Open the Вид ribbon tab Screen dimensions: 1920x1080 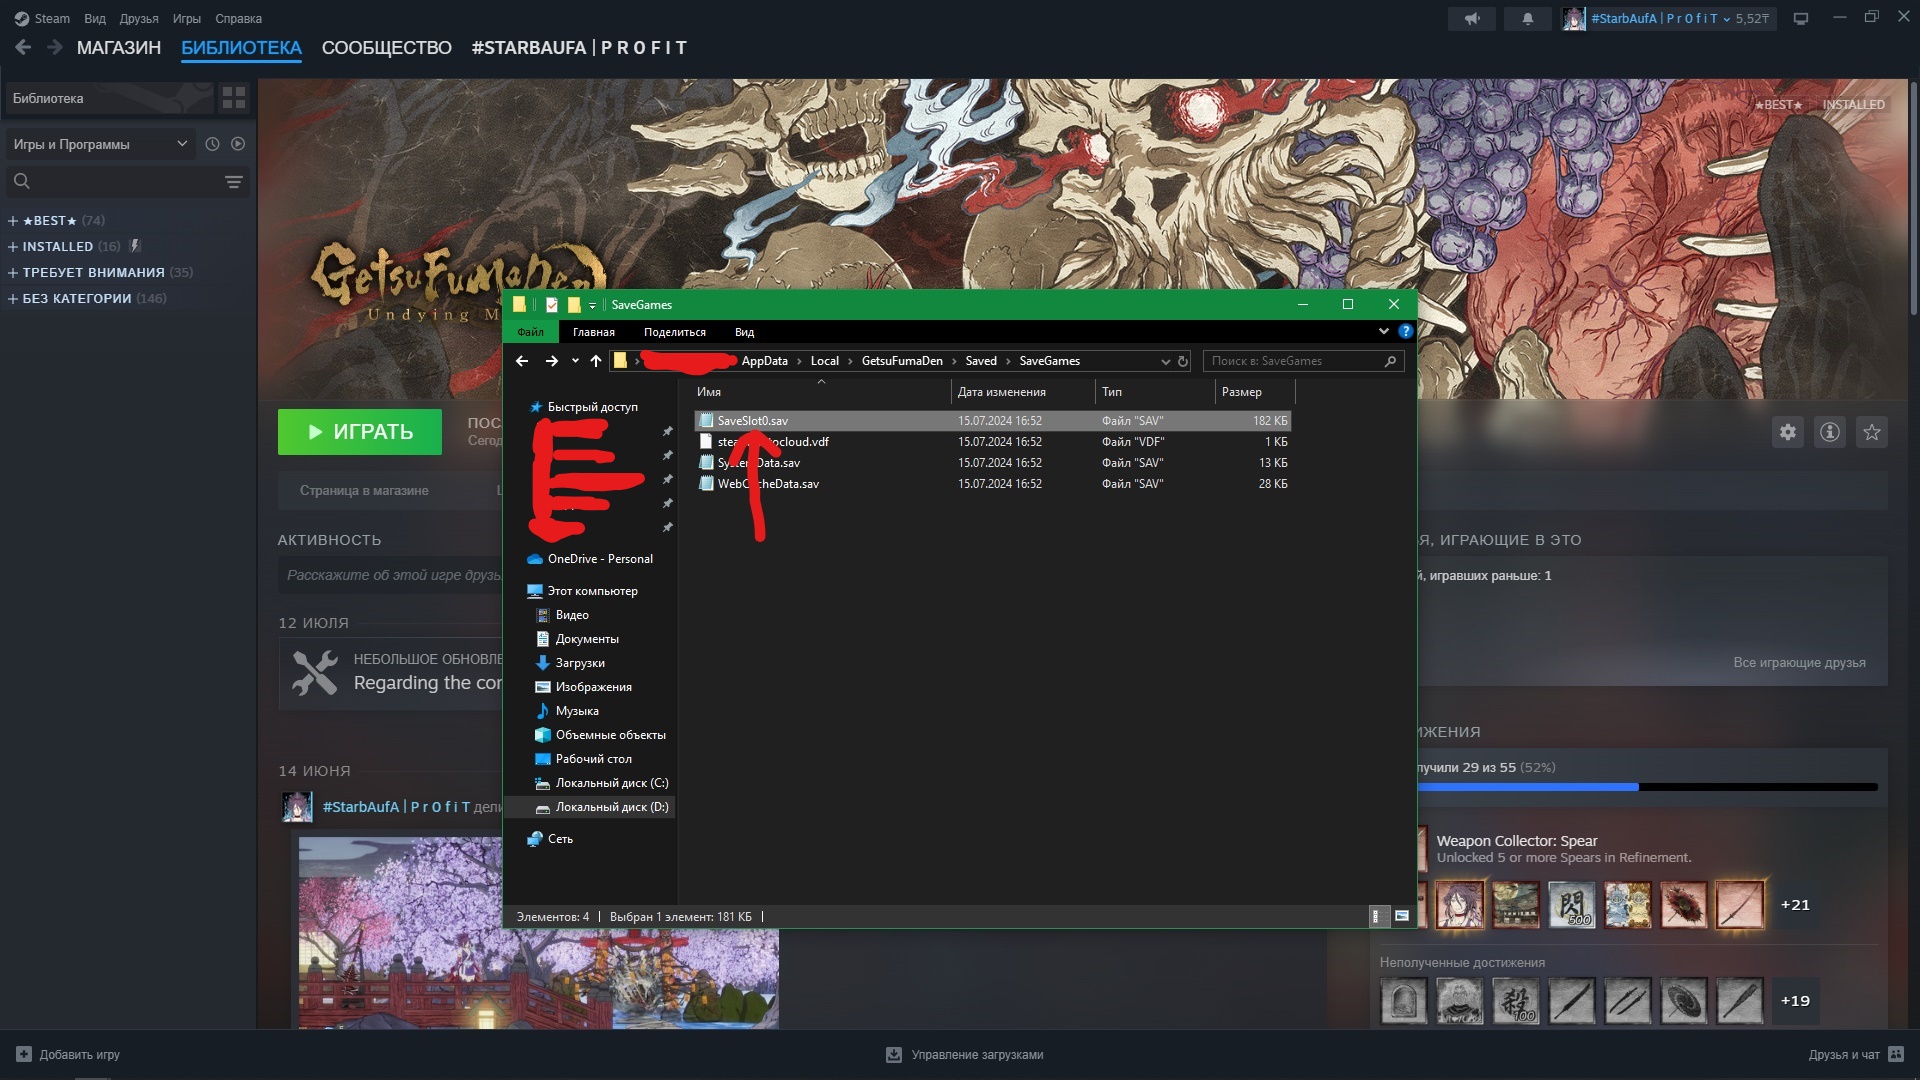click(x=744, y=332)
